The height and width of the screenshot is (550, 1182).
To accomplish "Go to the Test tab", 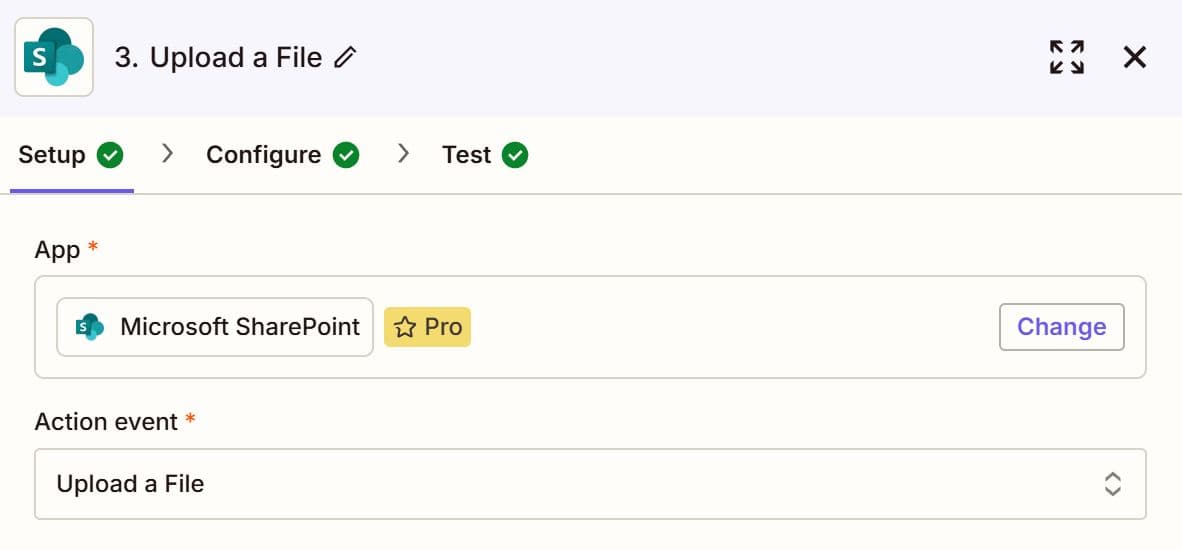I will point(466,155).
